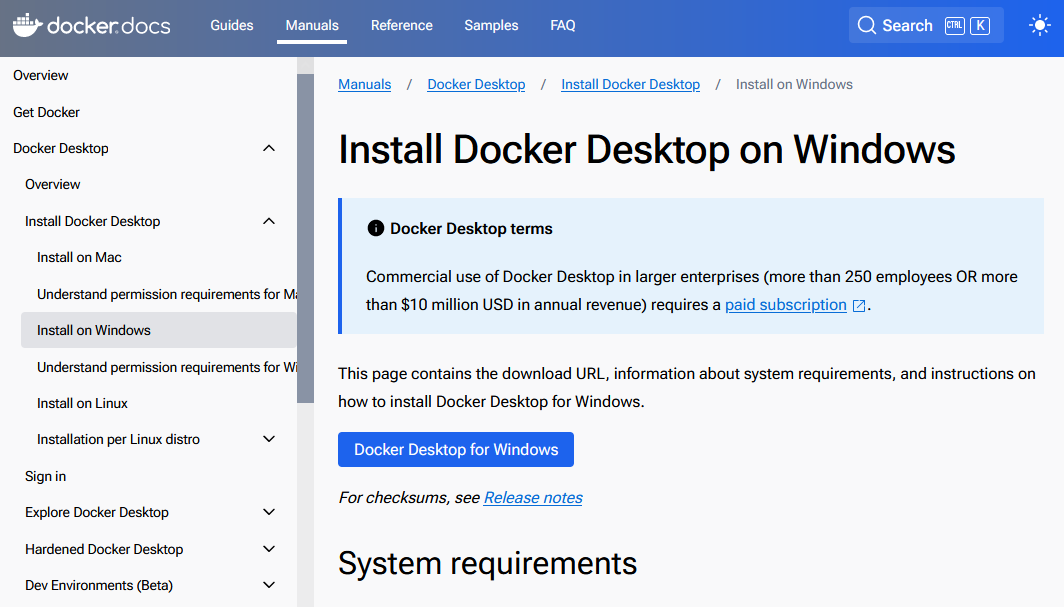Open the Release notes link

point(533,498)
